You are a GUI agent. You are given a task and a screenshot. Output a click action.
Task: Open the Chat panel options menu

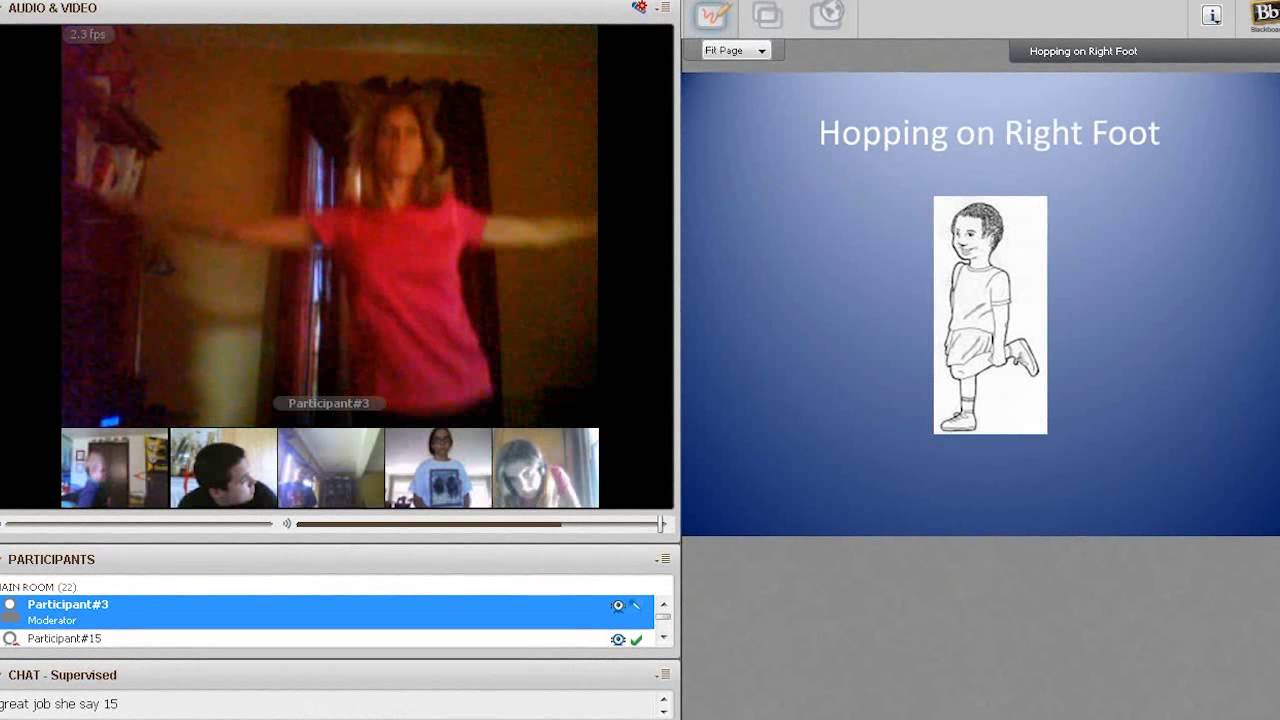tap(663, 675)
